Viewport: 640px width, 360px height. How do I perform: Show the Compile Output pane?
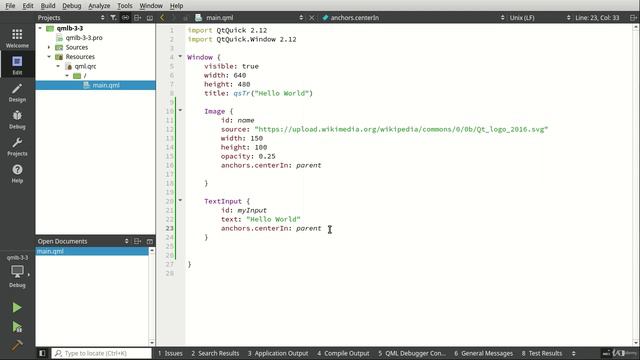(x=343, y=353)
